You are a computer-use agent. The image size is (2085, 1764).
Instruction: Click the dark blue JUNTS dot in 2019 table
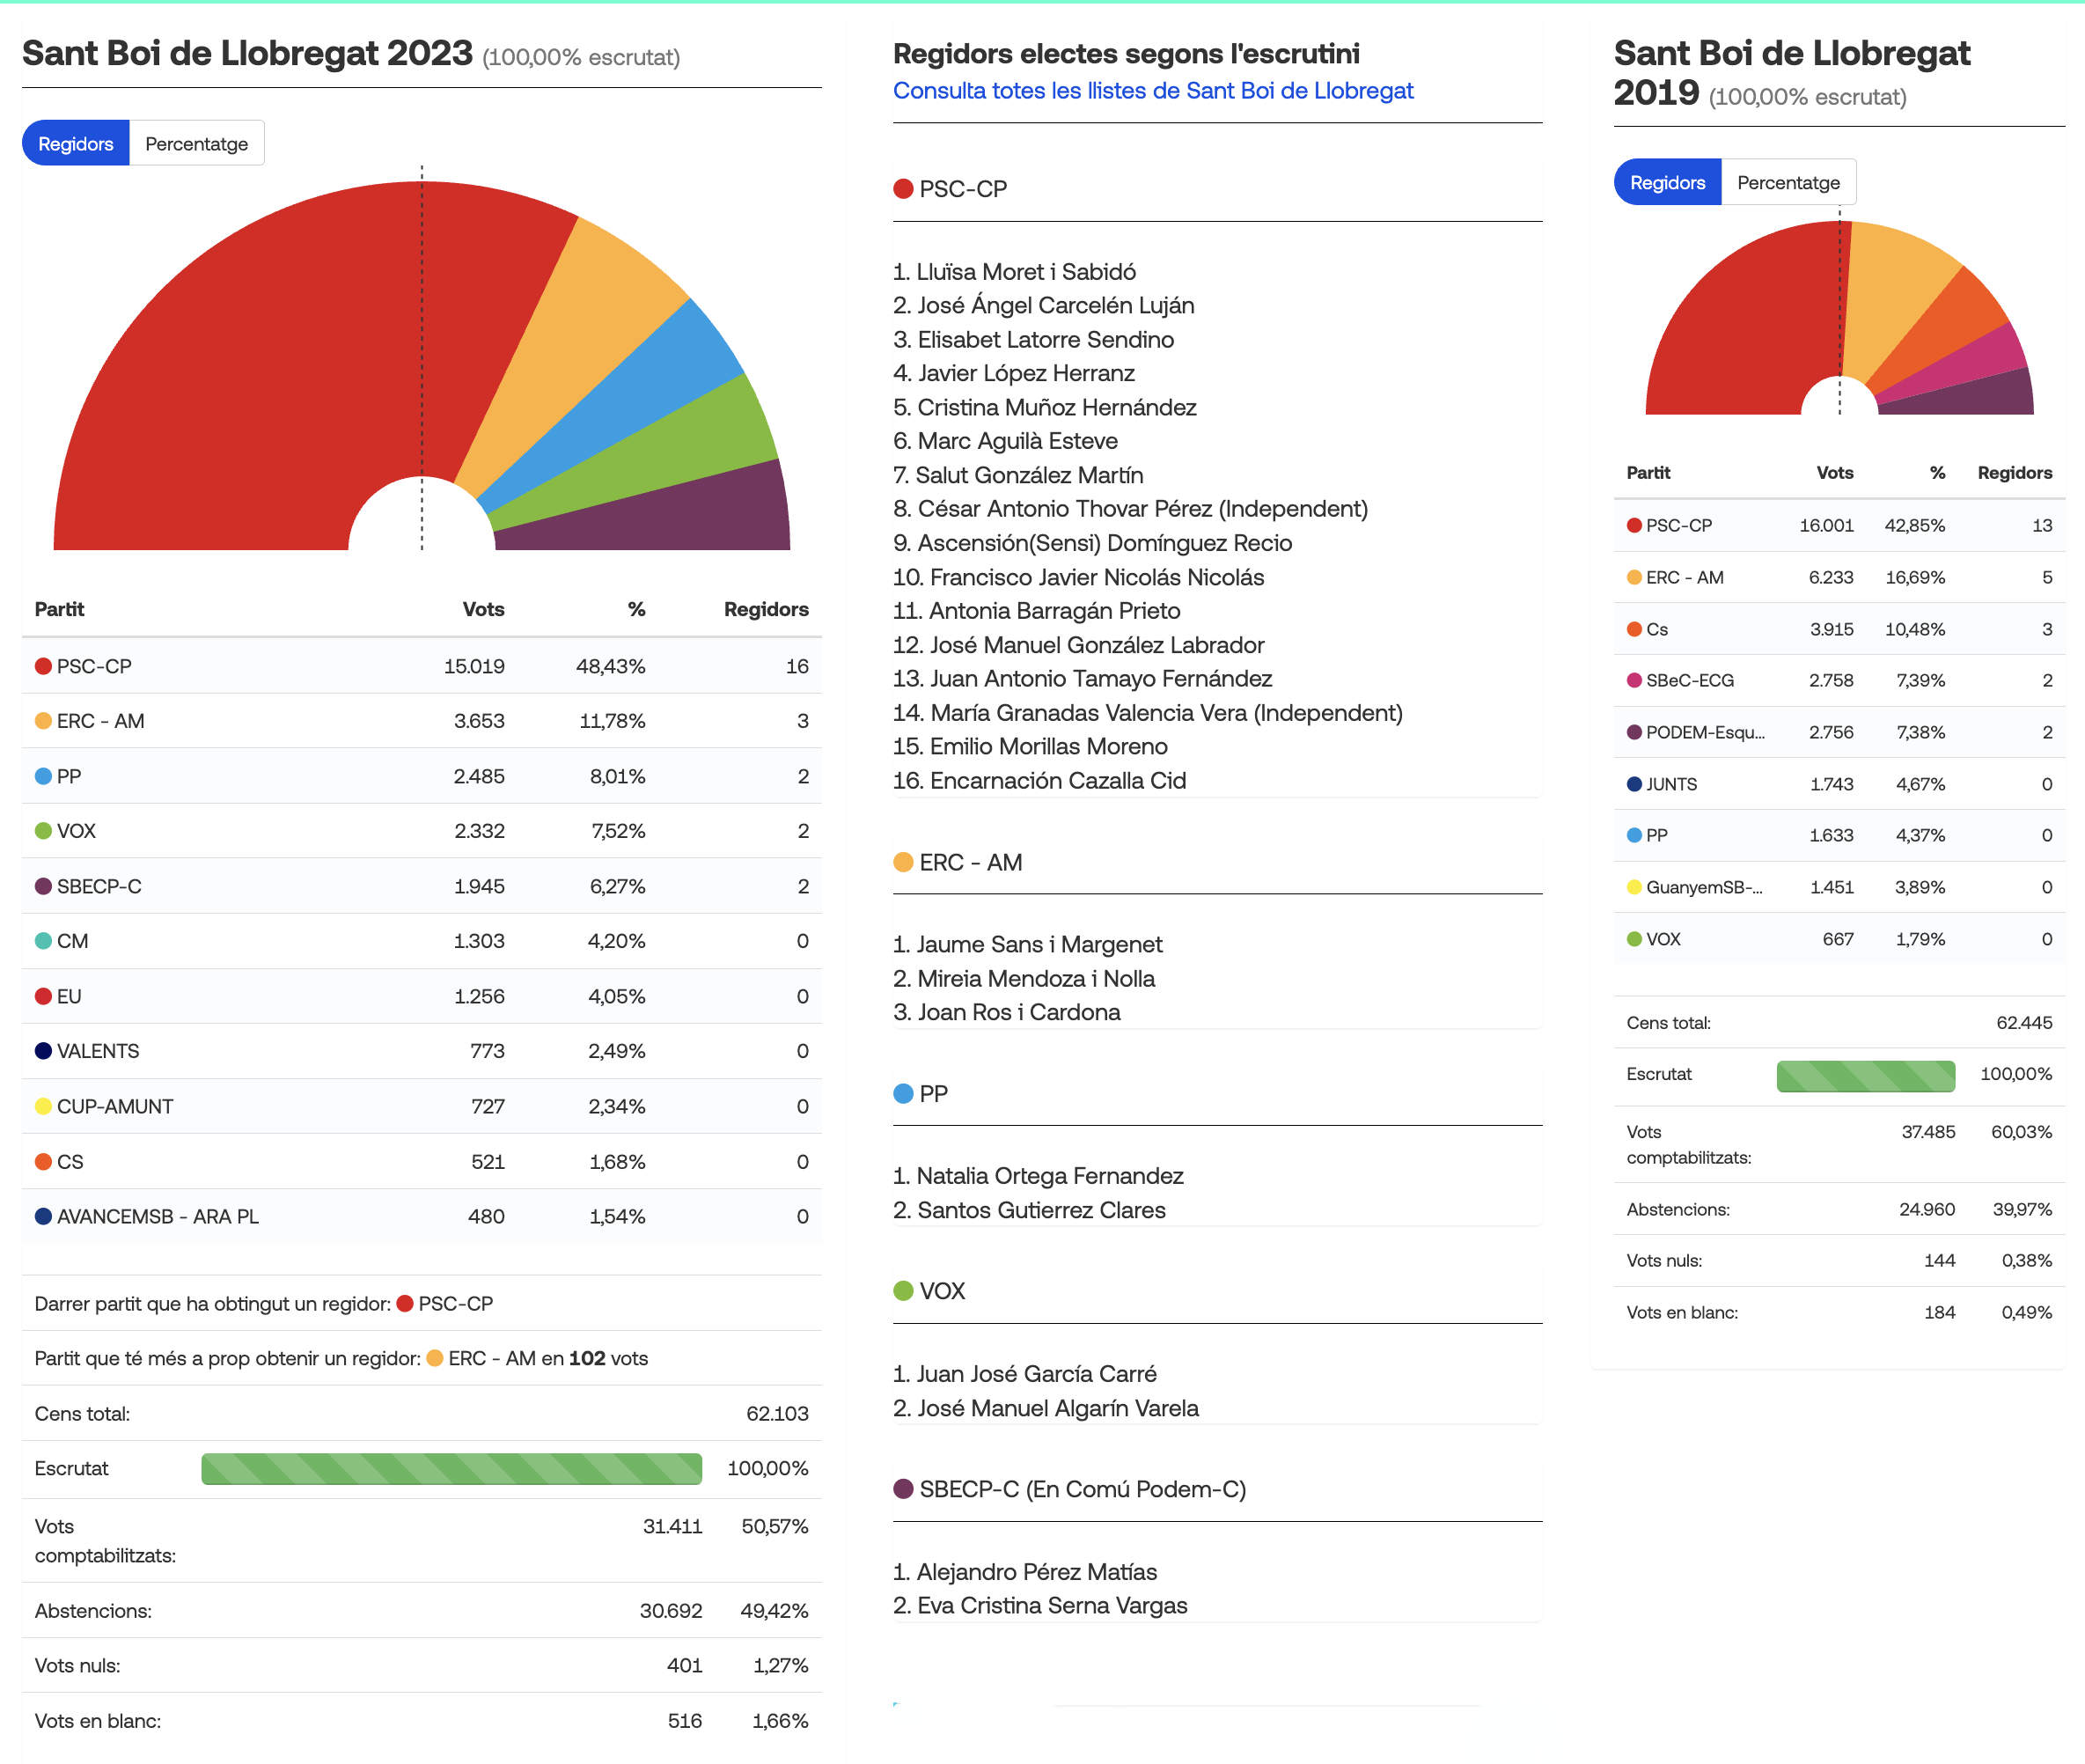1634,784
